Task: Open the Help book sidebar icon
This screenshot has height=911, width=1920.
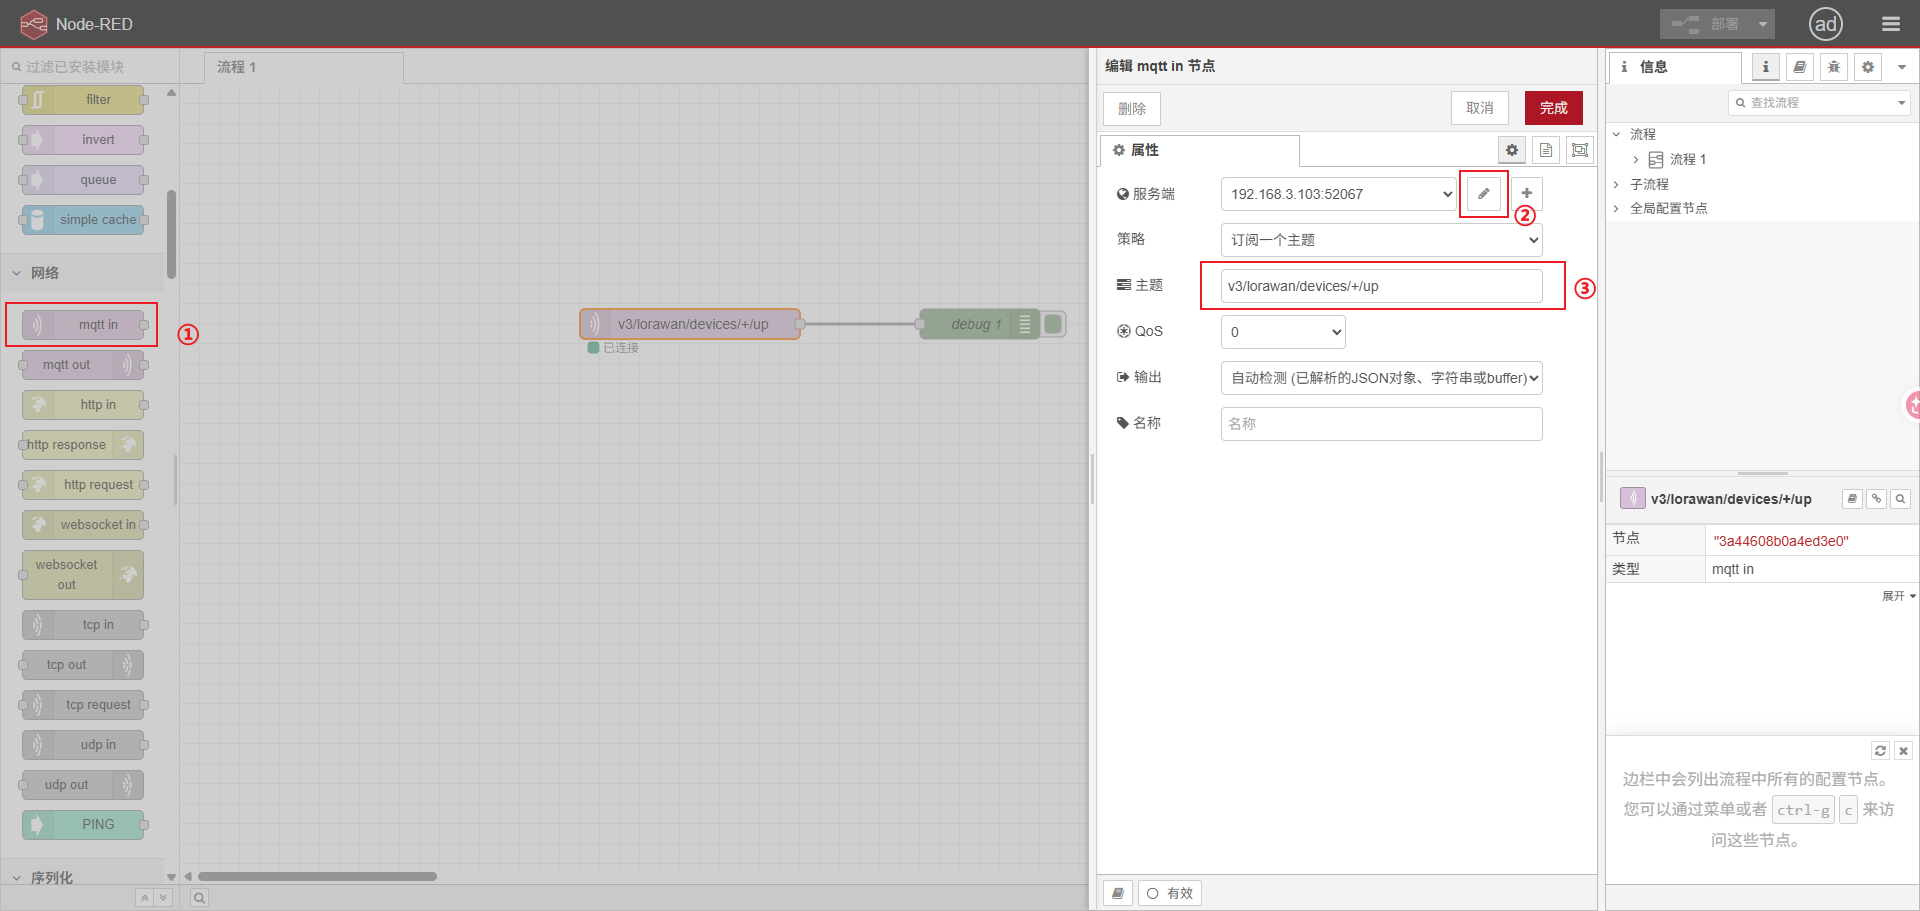Action: 1800,67
